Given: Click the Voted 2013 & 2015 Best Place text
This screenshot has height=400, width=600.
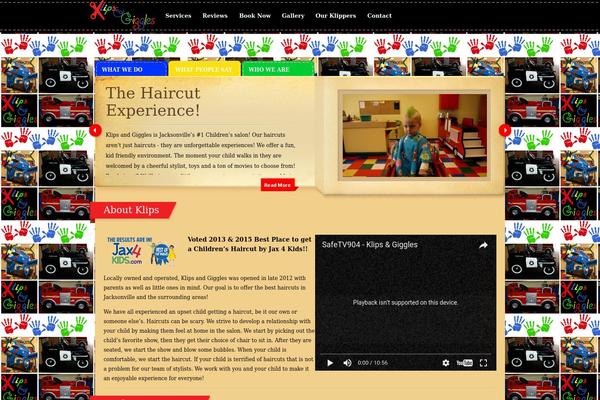Looking at the screenshot, I should click(249, 244).
